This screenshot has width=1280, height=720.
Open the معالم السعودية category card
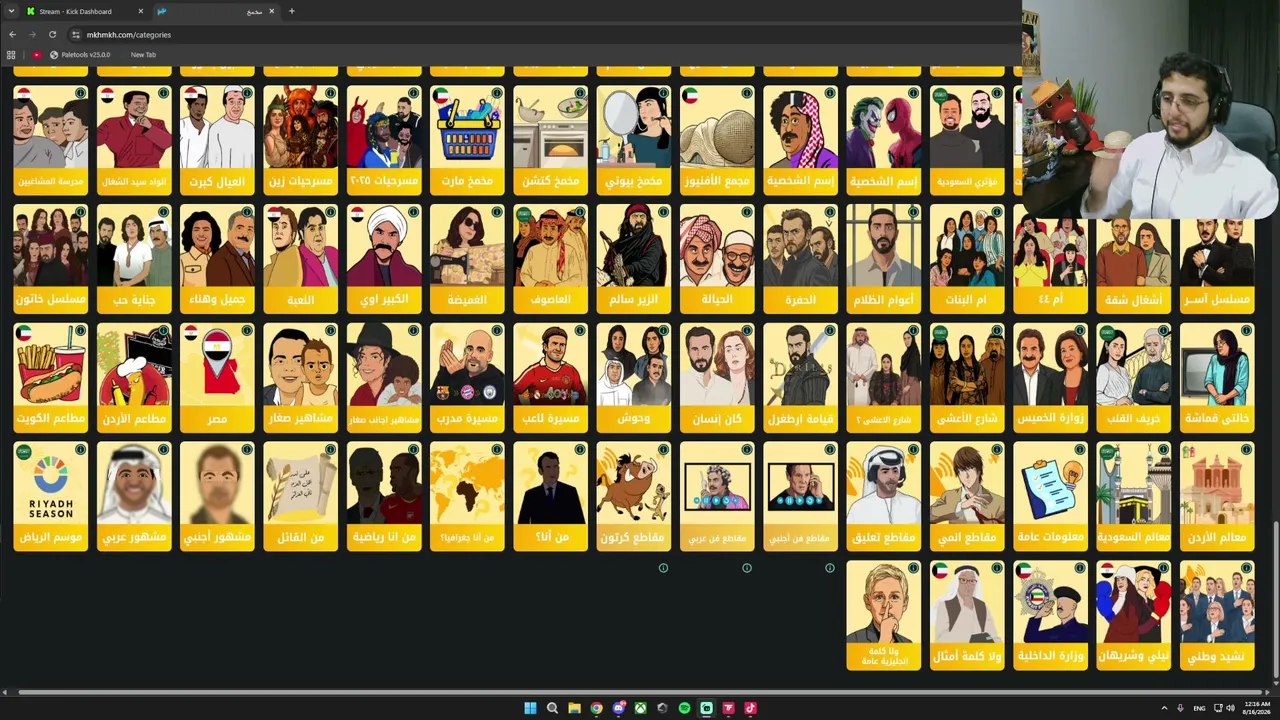click(x=1134, y=496)
